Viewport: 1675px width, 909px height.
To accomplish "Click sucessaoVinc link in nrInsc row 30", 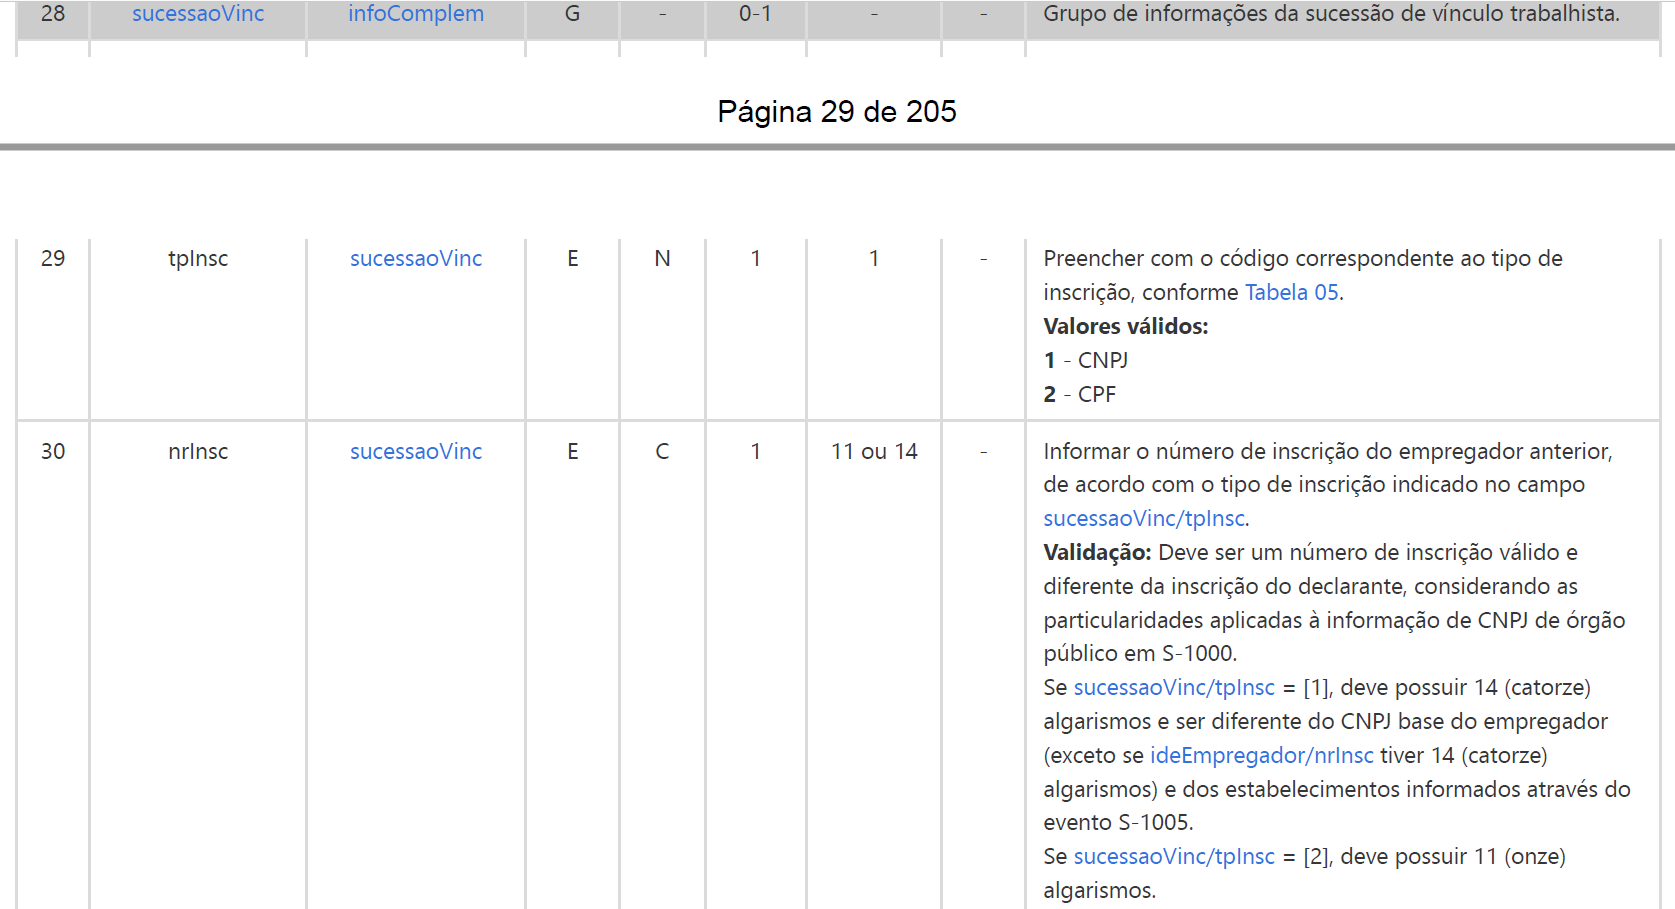I will click(416, 451).
